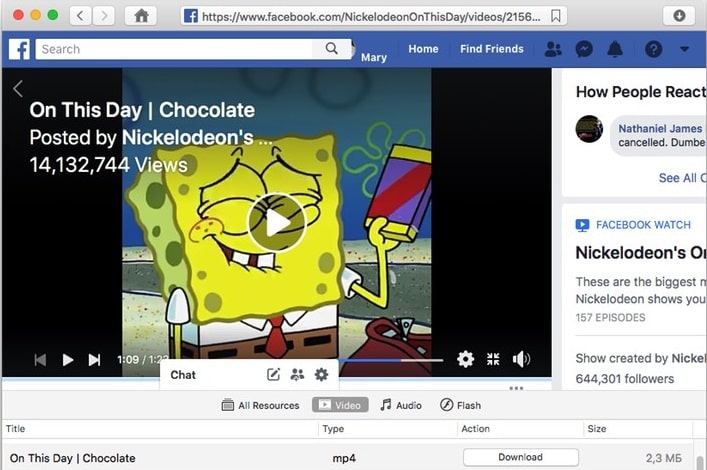
Task: Select the Video resources tab
Action: tap(340, 405)
